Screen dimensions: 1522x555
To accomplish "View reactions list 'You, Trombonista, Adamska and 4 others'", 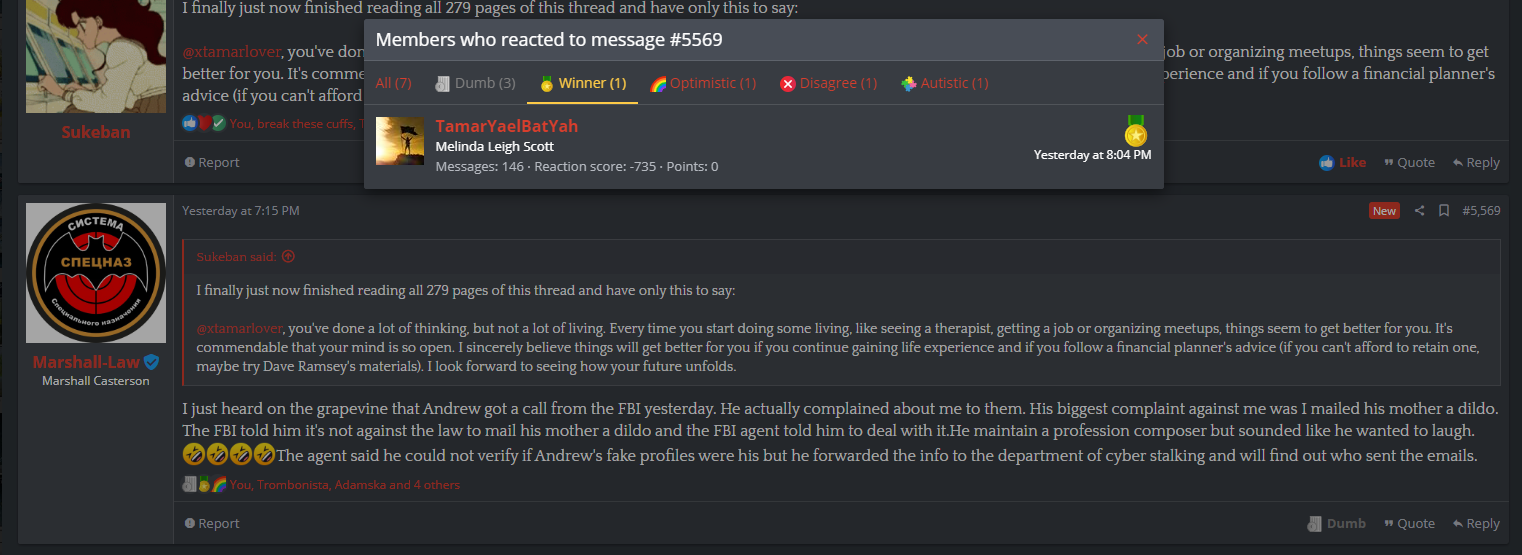I will pyautogui.click(x=345, y=485).
